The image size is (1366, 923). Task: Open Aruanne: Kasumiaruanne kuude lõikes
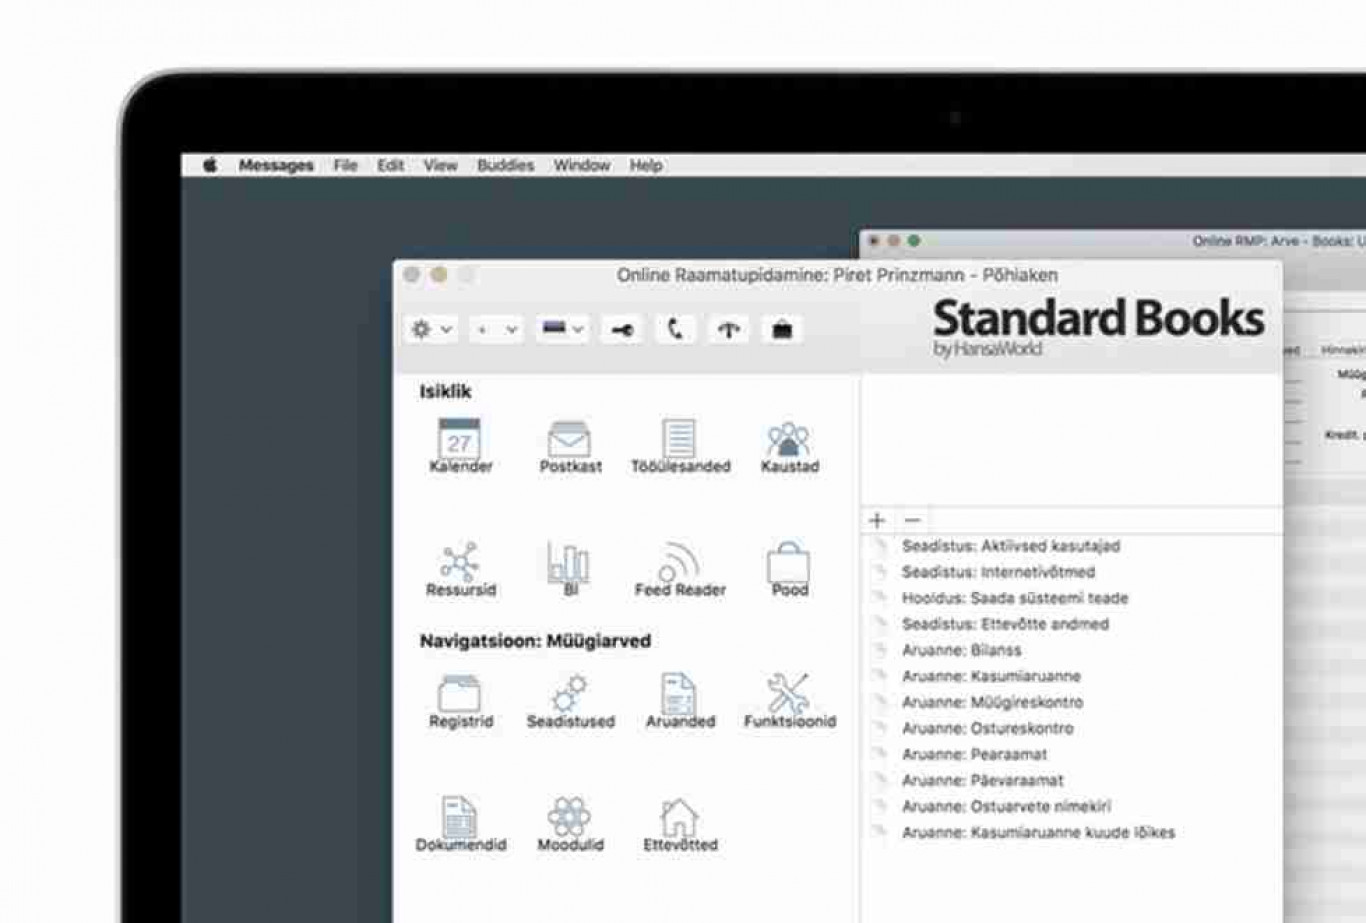pyautogui.click(x=1038, y=832)
